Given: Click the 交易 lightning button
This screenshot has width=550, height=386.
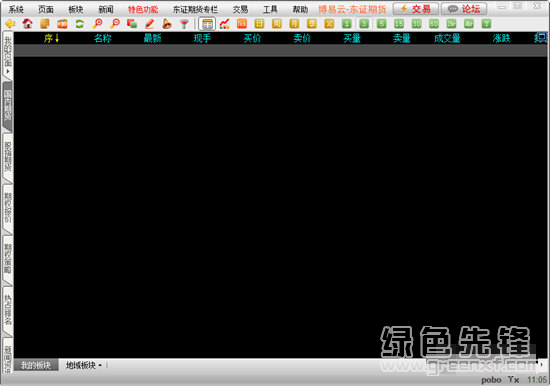Looking at the screenshot, I should (x=416, y=9).
